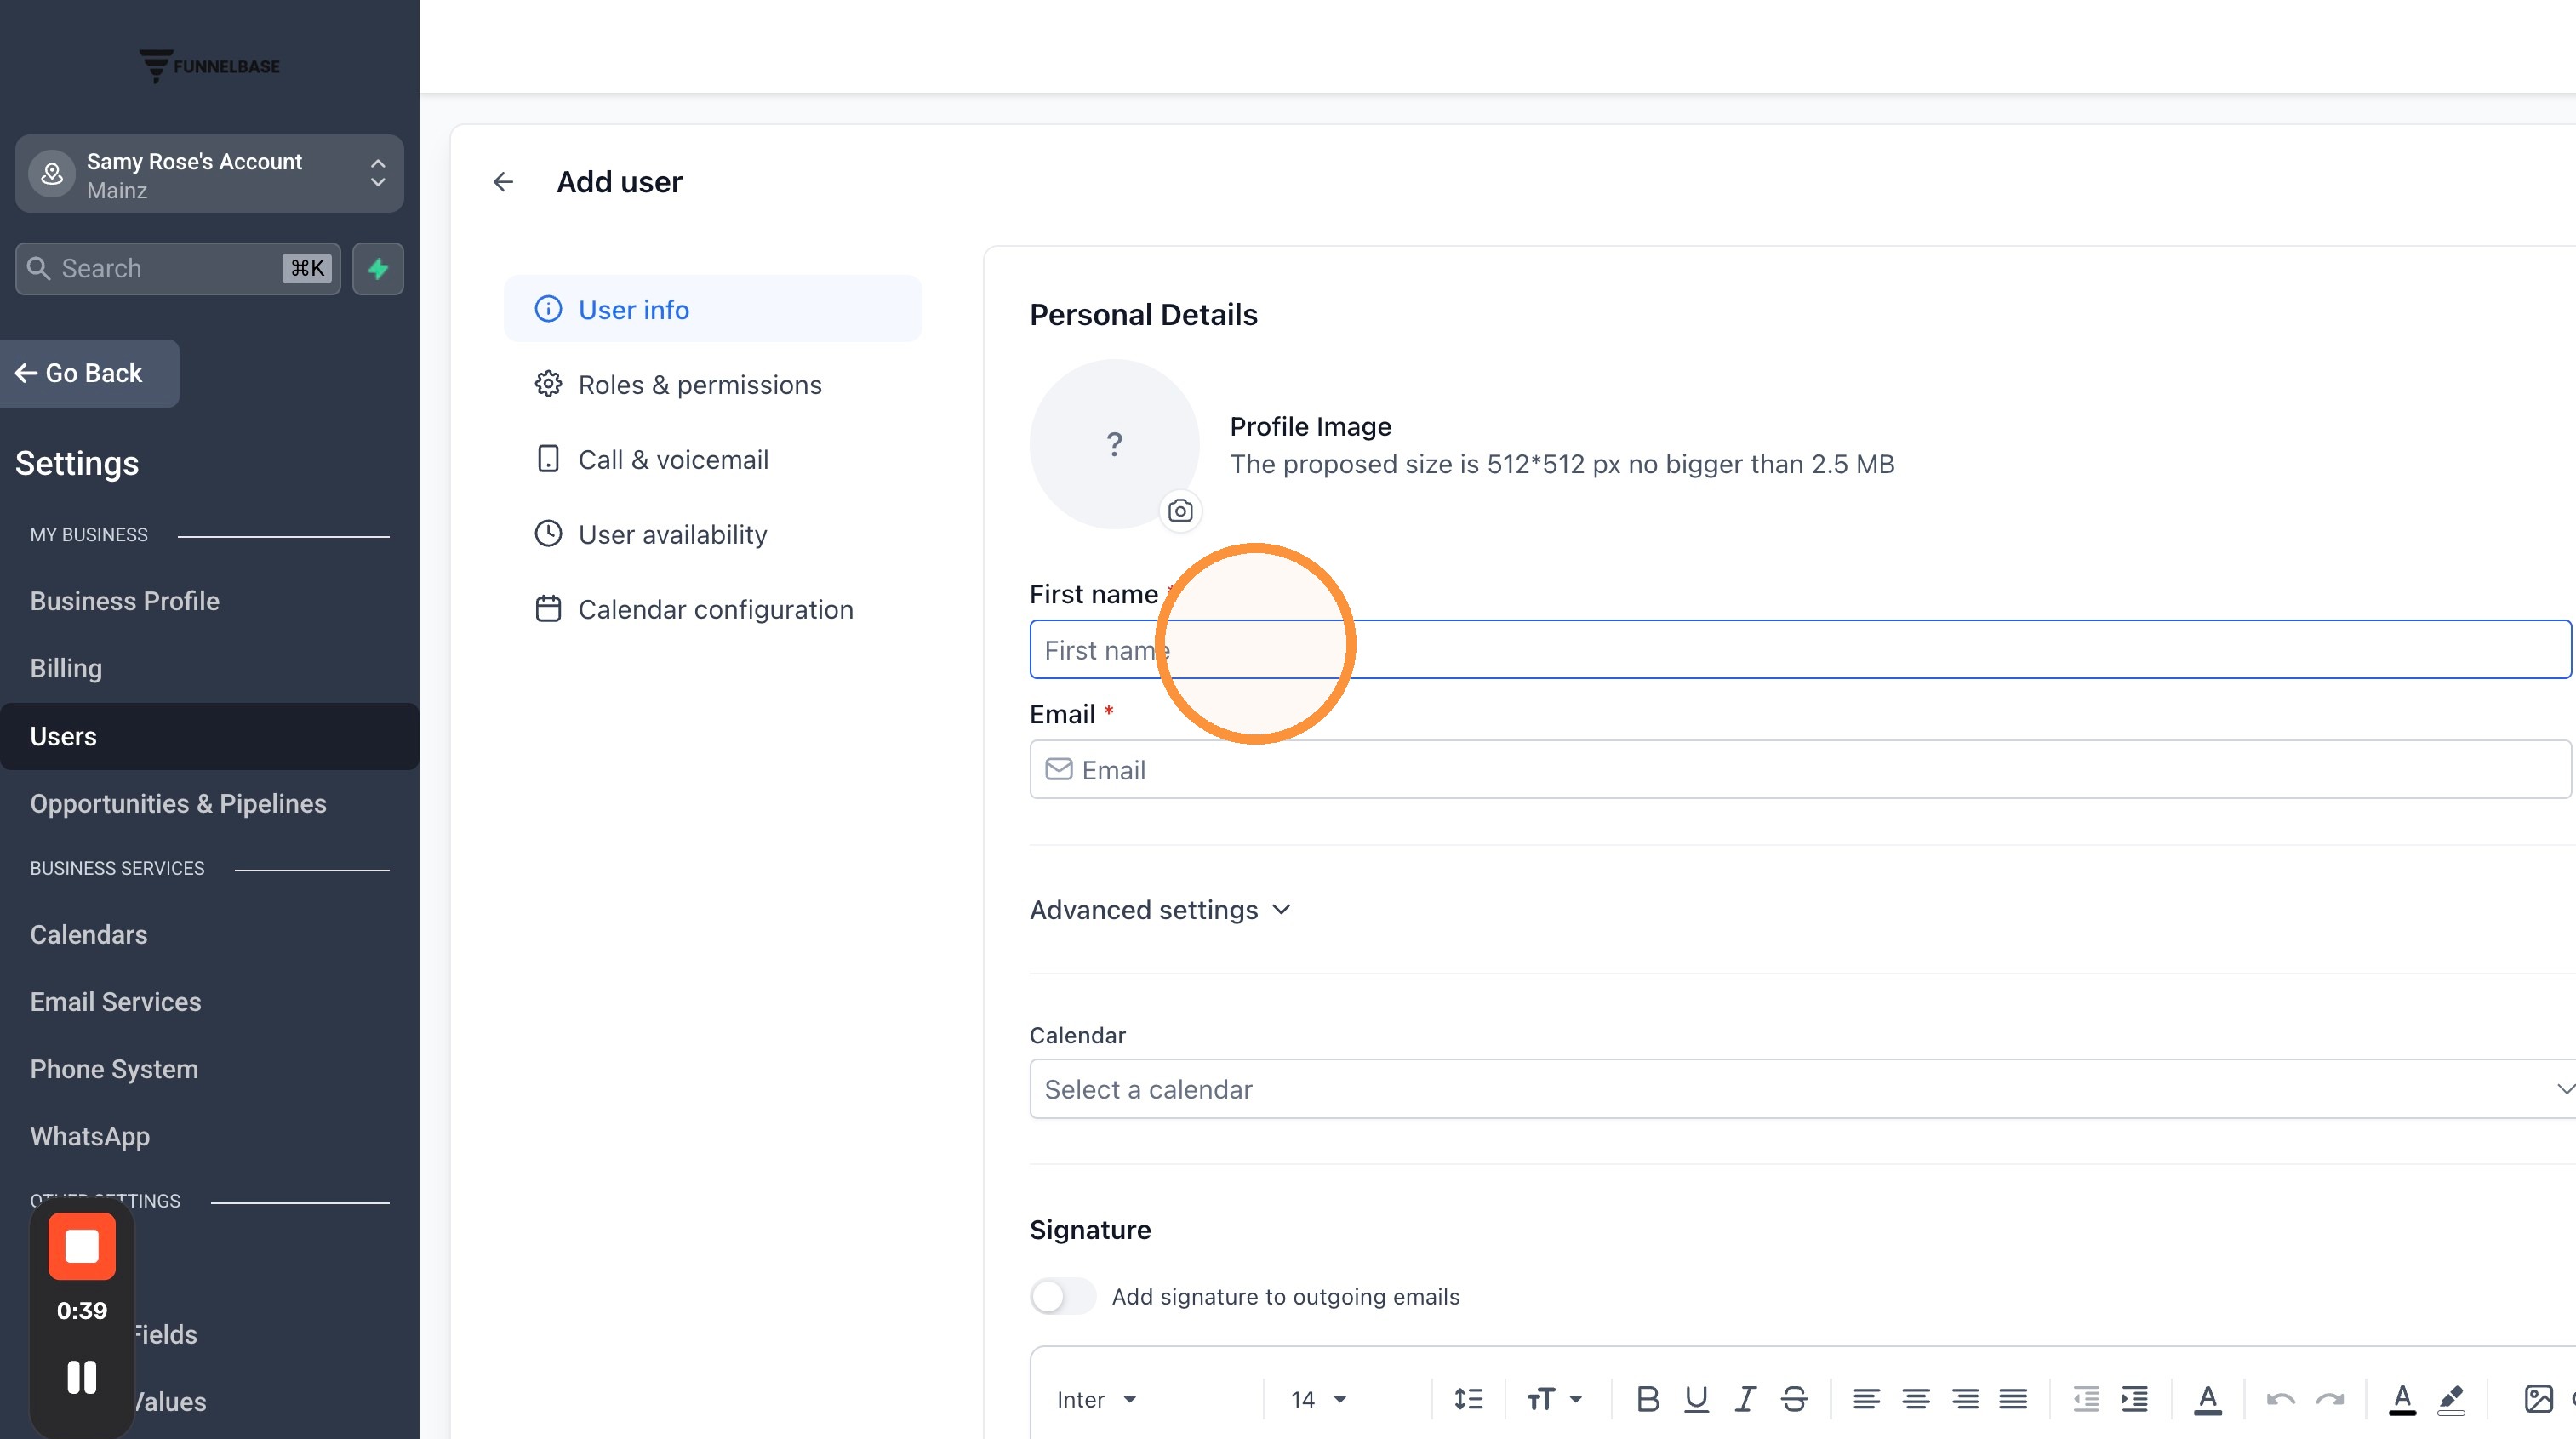Insert image into signature
This screenshot has width=2576, height=1439.
(x=2538, y=1399)
